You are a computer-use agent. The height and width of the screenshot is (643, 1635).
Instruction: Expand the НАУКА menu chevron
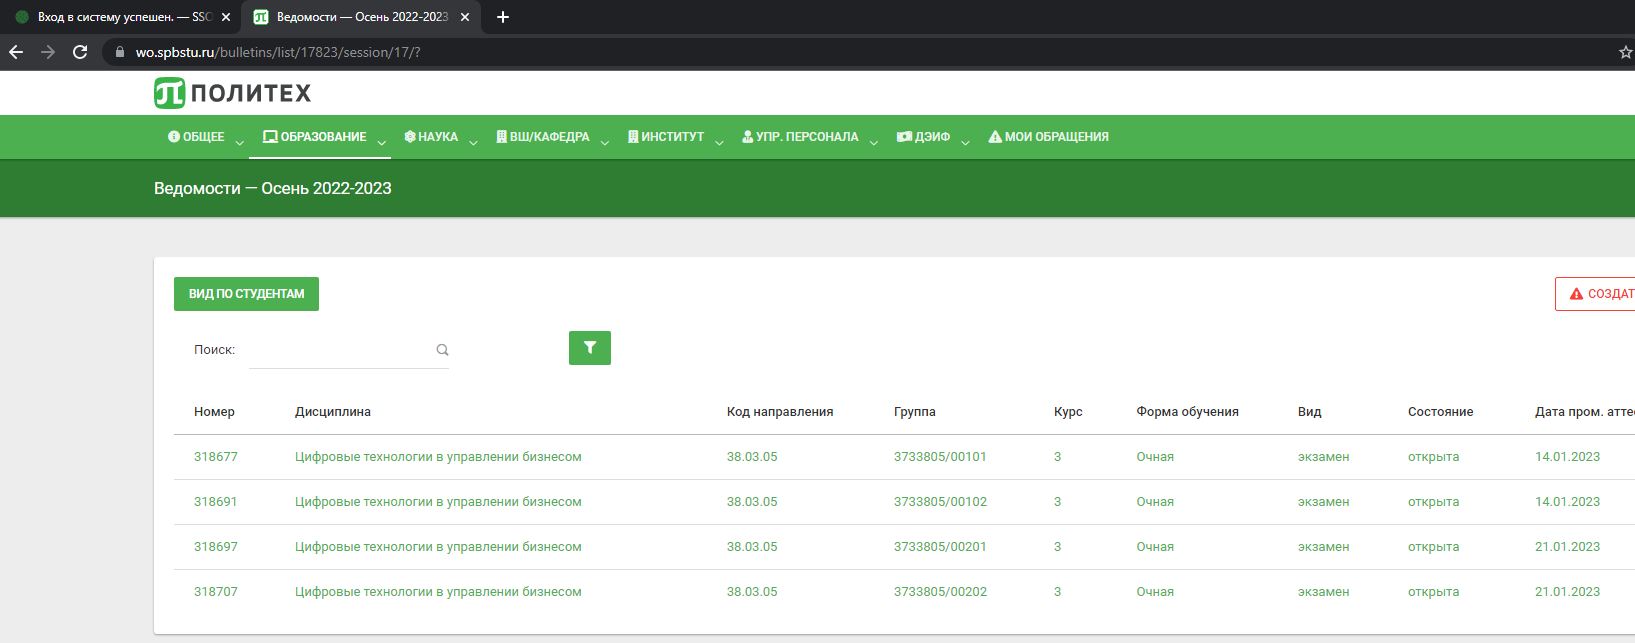coord(473,143)
